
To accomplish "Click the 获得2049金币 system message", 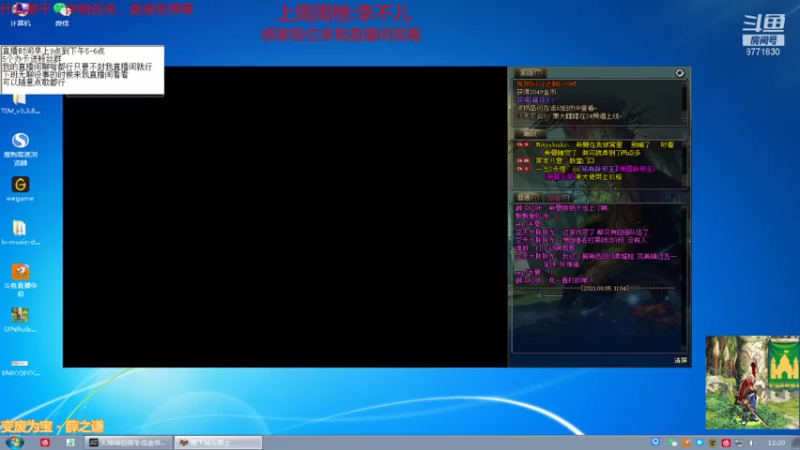I will (x=536, y=92).
